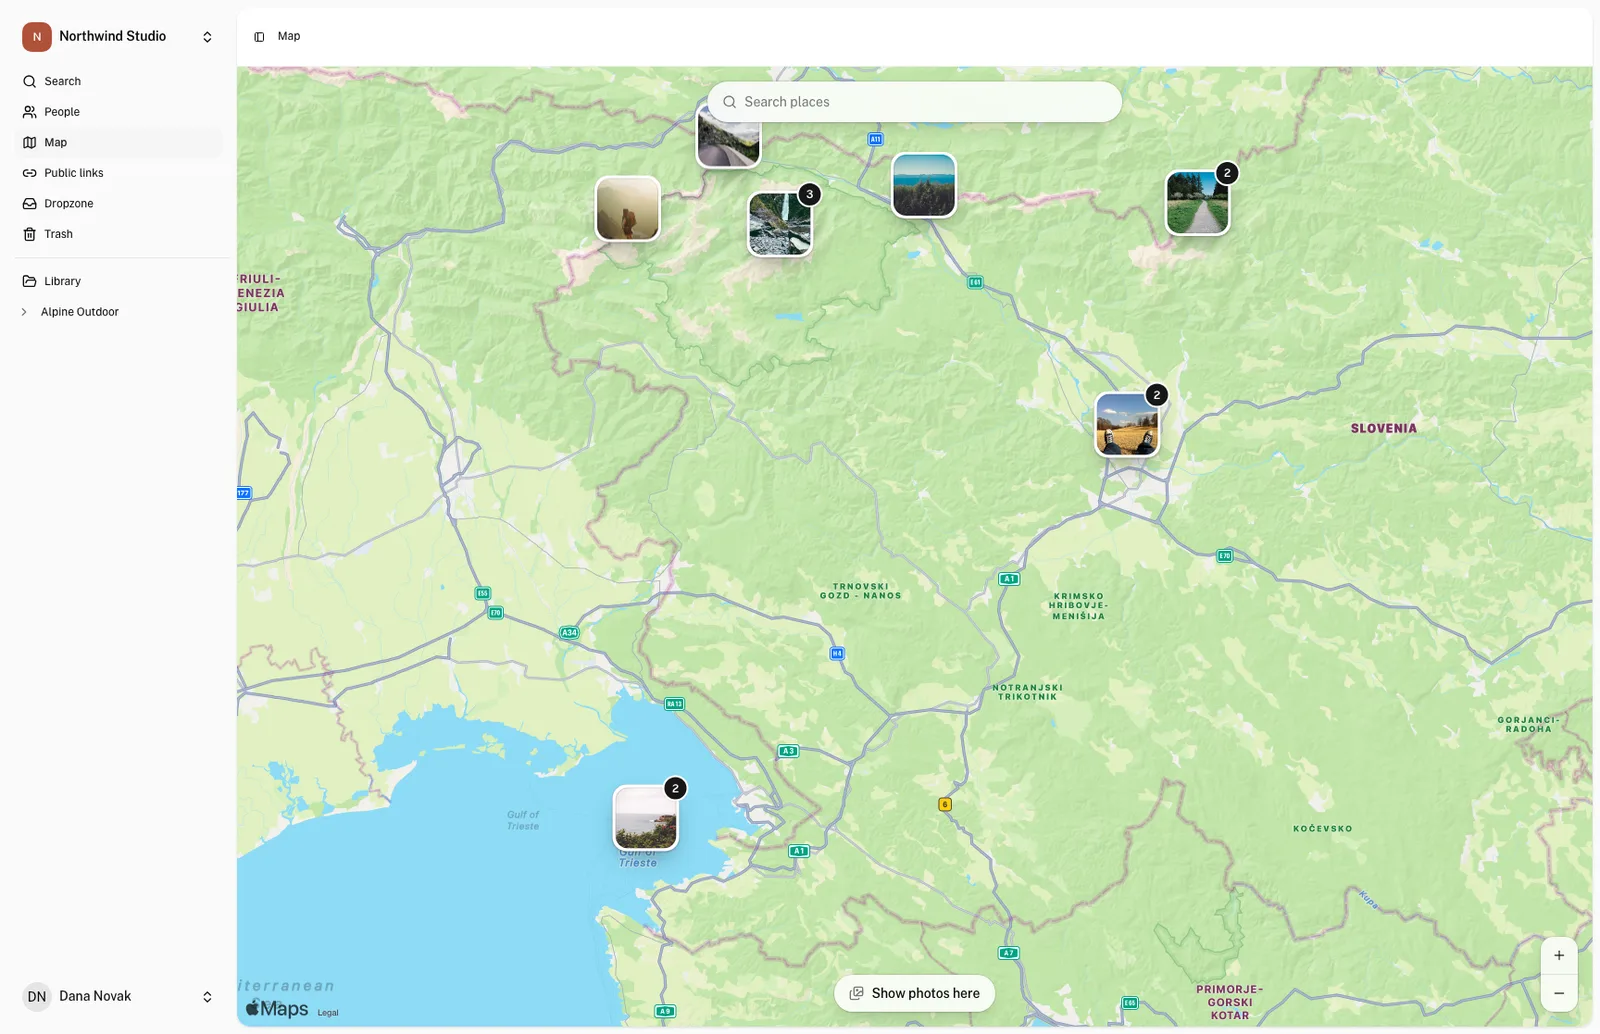Open the Northwind Studio workspace switcher

pyautogui.click(x=119, y=37)
